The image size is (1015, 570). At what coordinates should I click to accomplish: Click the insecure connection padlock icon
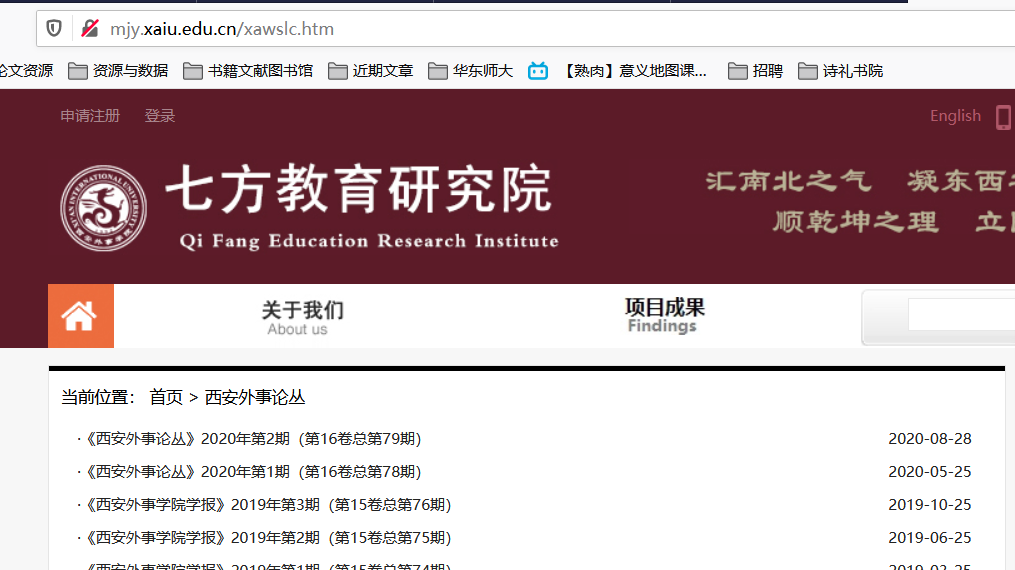coord(89,28)
